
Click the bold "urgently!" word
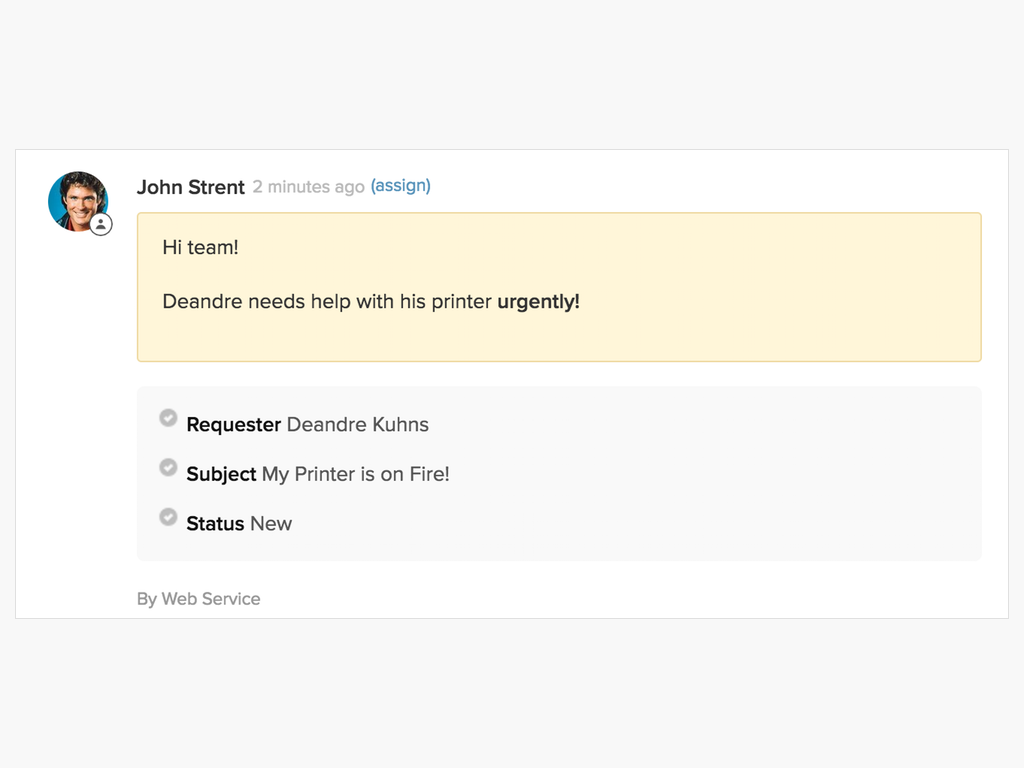(538, 301)
